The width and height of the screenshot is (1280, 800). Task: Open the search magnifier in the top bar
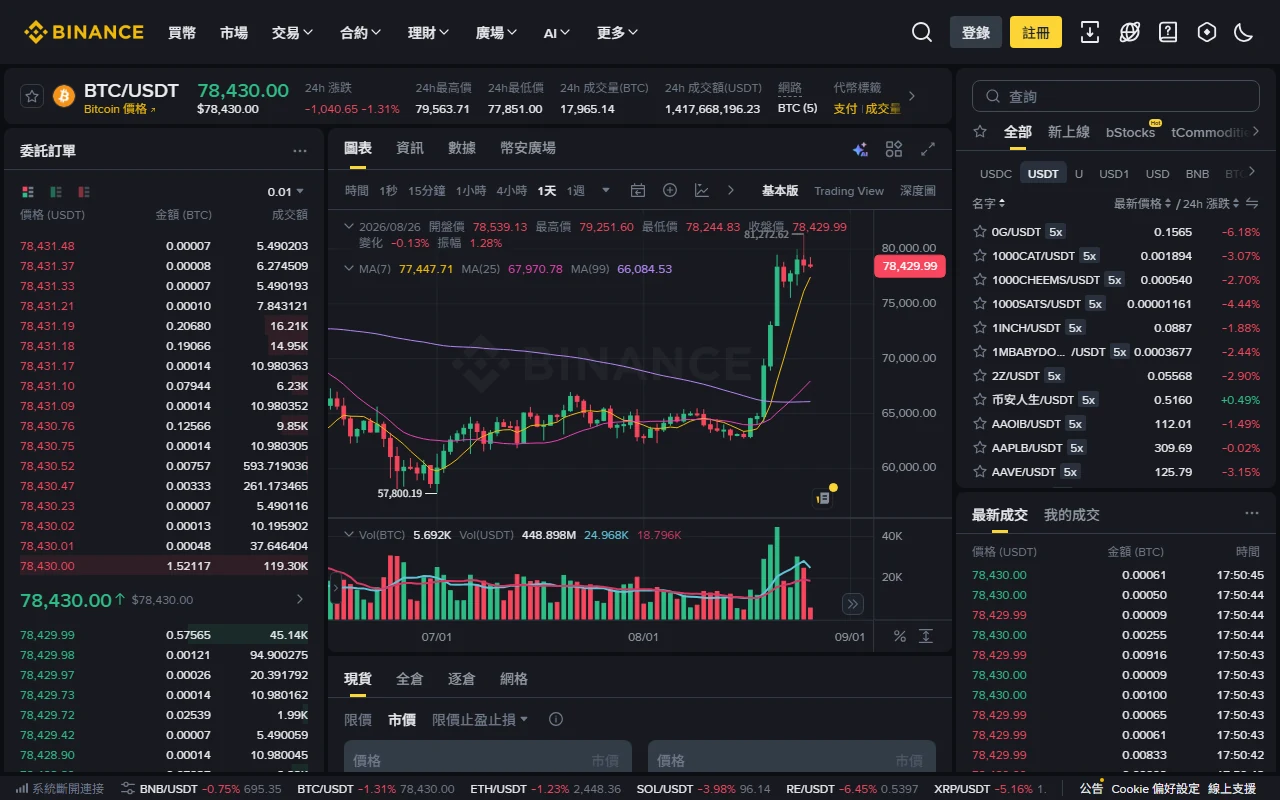point(922,32)
